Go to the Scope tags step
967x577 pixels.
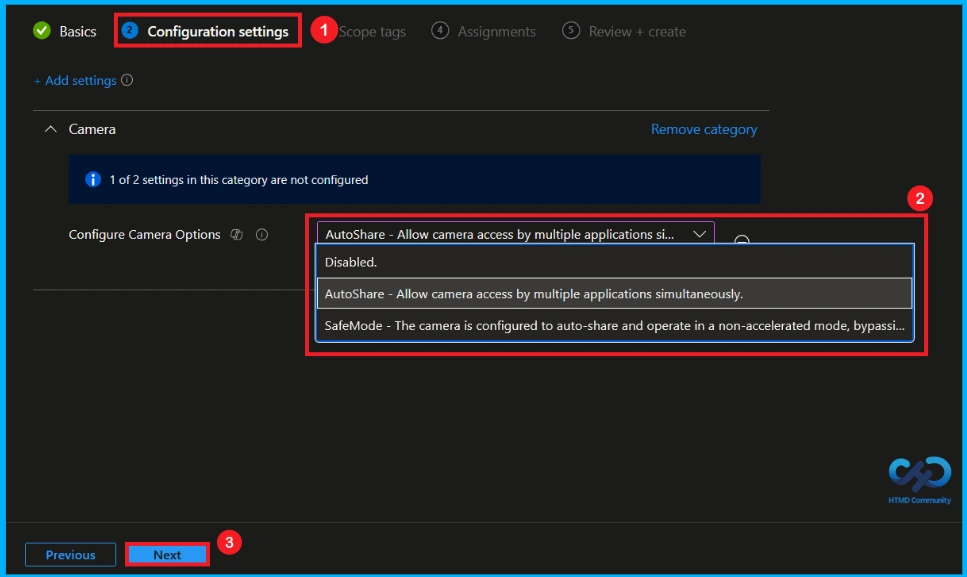coord(372,31)
